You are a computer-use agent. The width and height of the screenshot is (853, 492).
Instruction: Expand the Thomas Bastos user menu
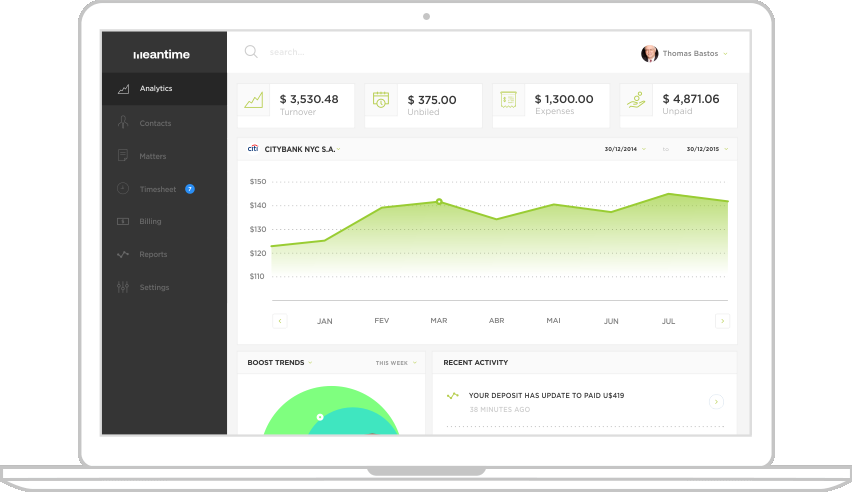(x=725, y=54)
